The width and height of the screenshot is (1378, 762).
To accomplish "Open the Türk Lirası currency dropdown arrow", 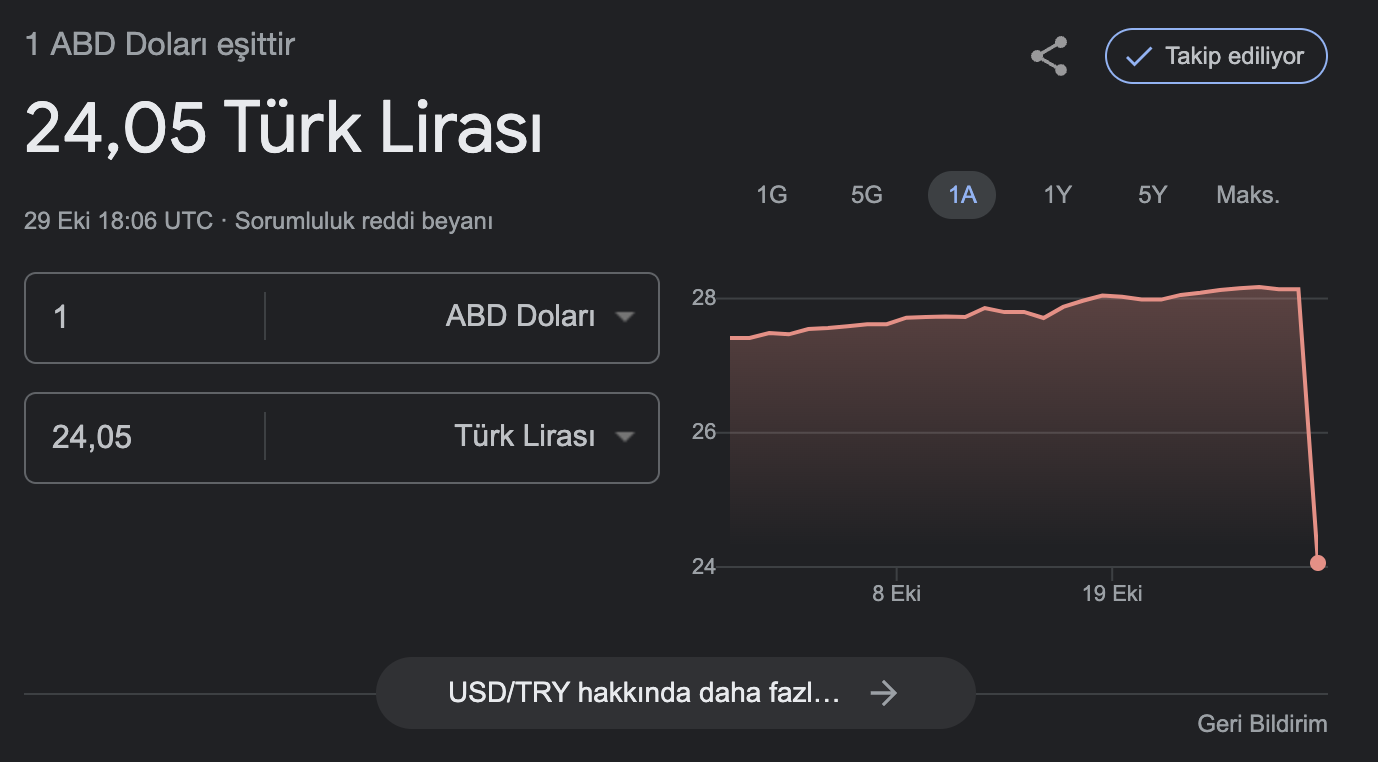I will point(625,437).
